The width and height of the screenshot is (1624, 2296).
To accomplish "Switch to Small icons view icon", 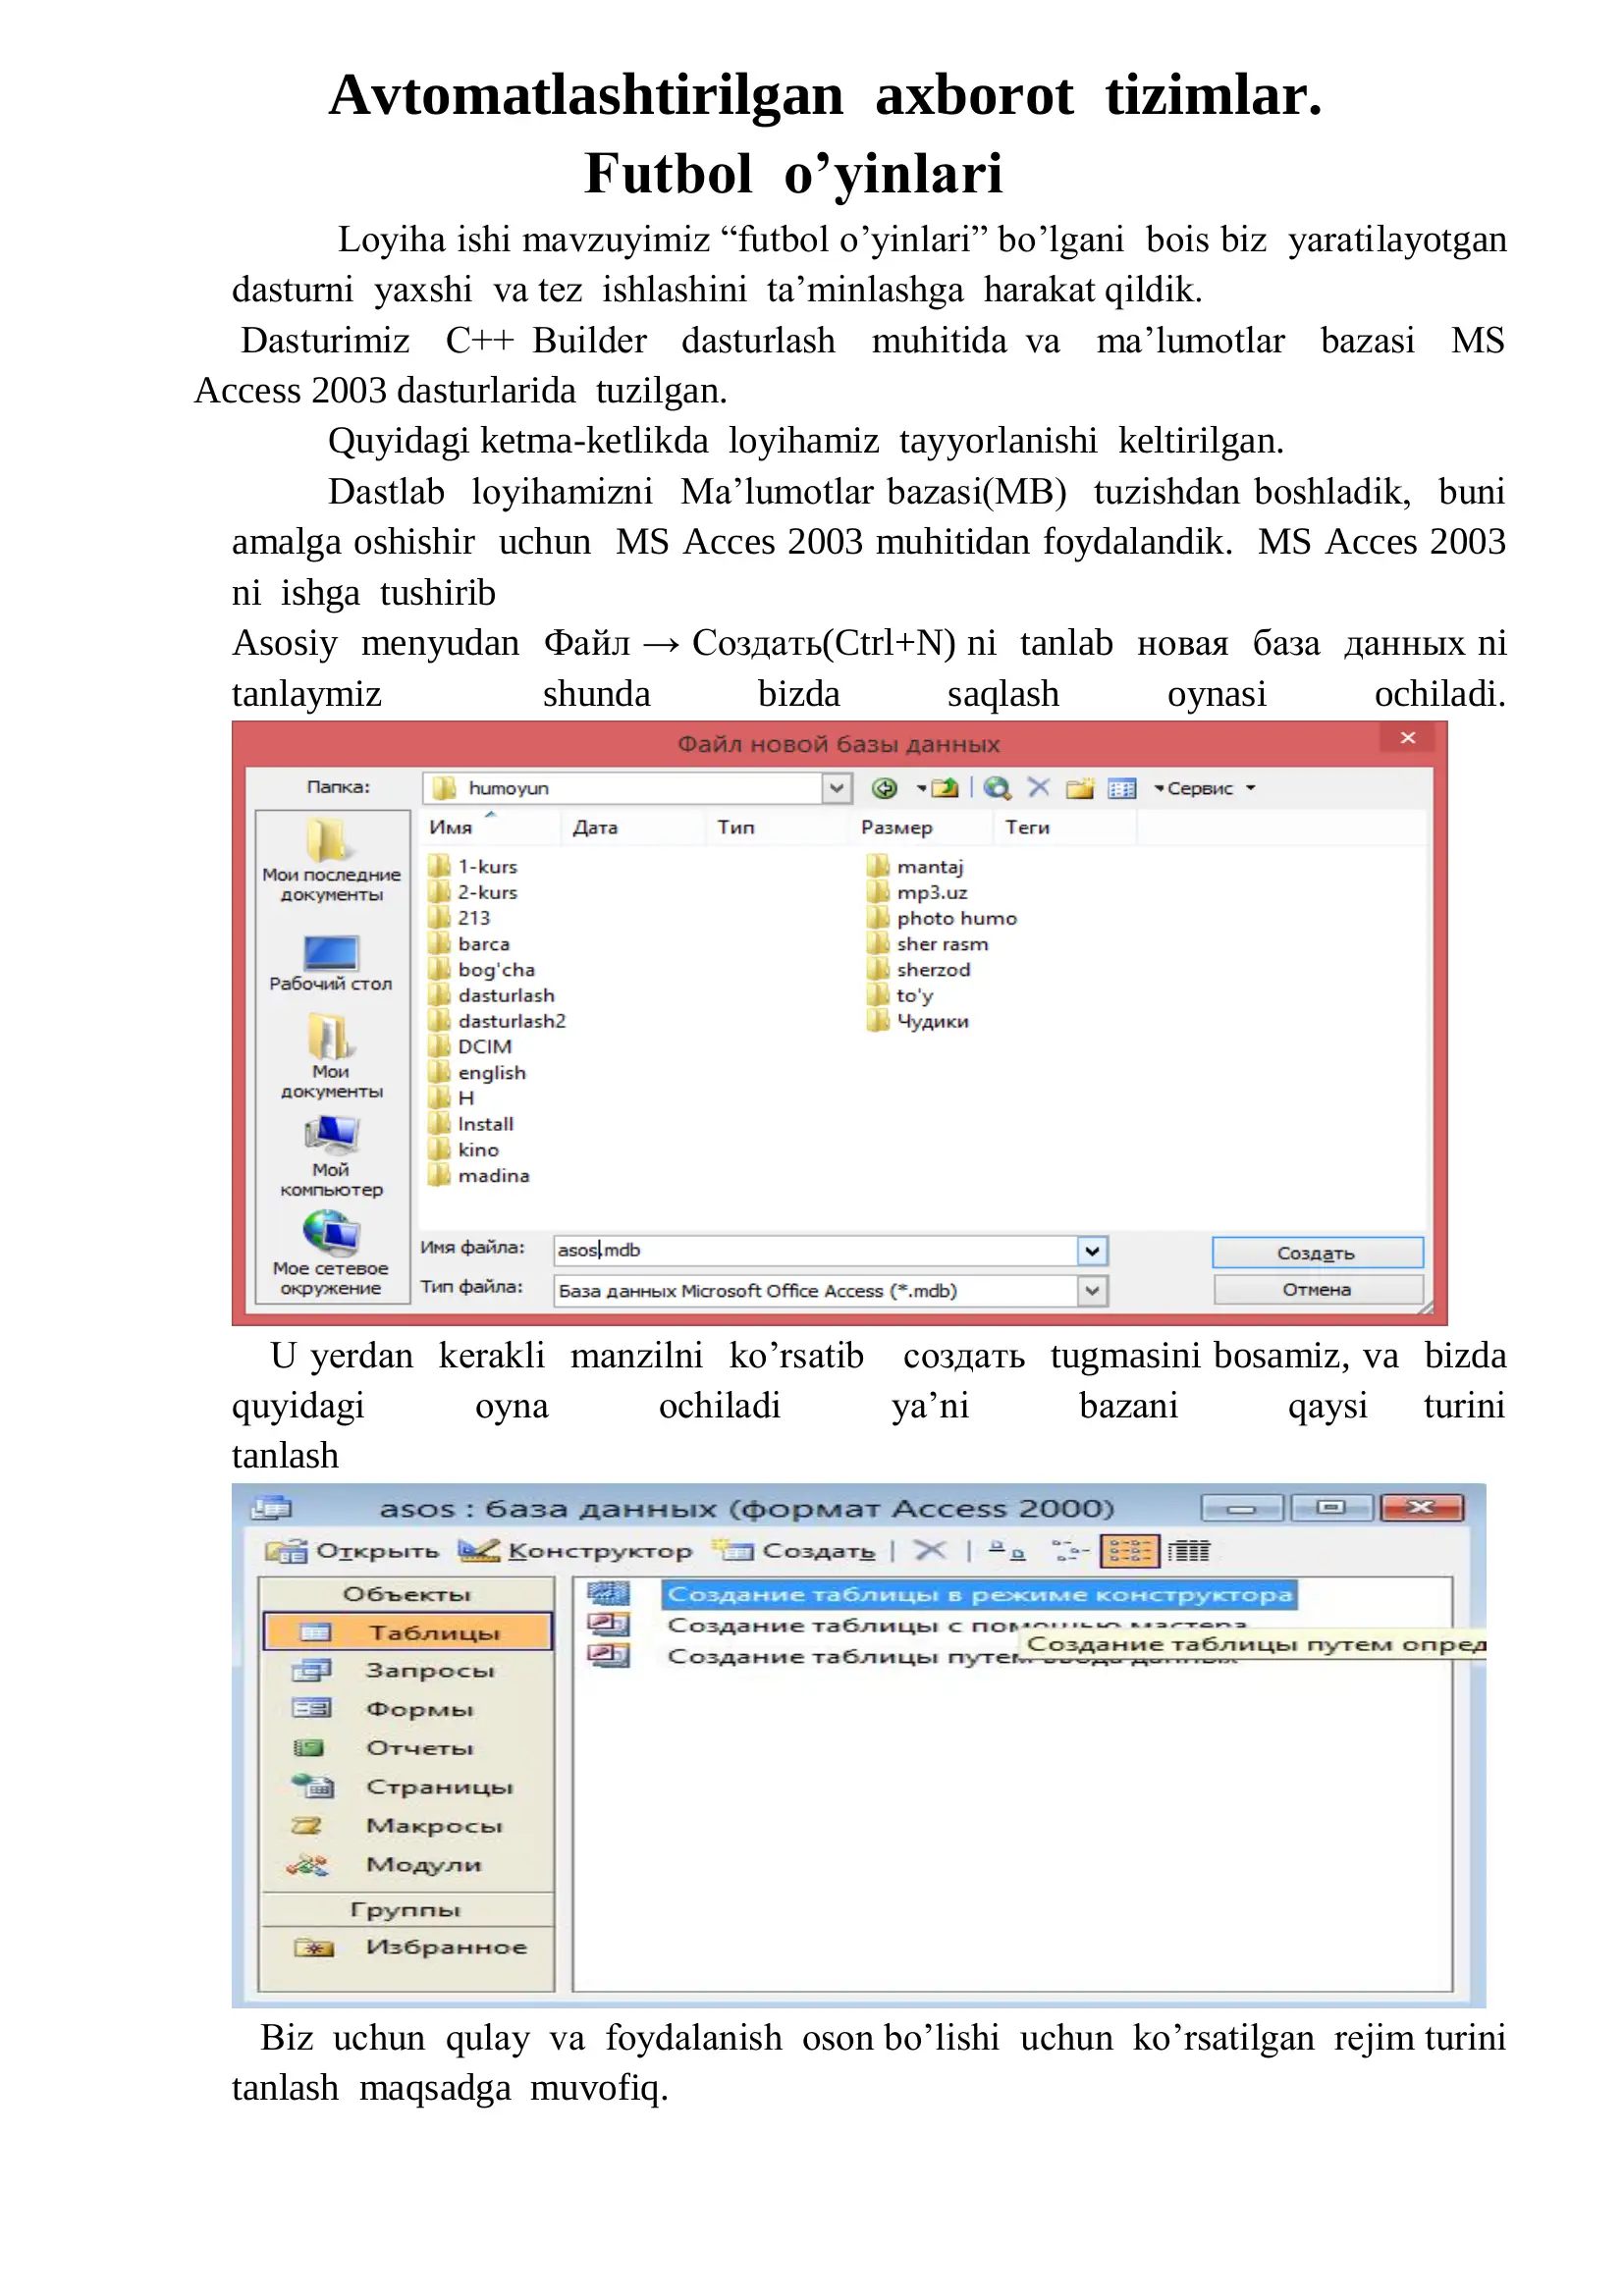I will (1069, 1551).
